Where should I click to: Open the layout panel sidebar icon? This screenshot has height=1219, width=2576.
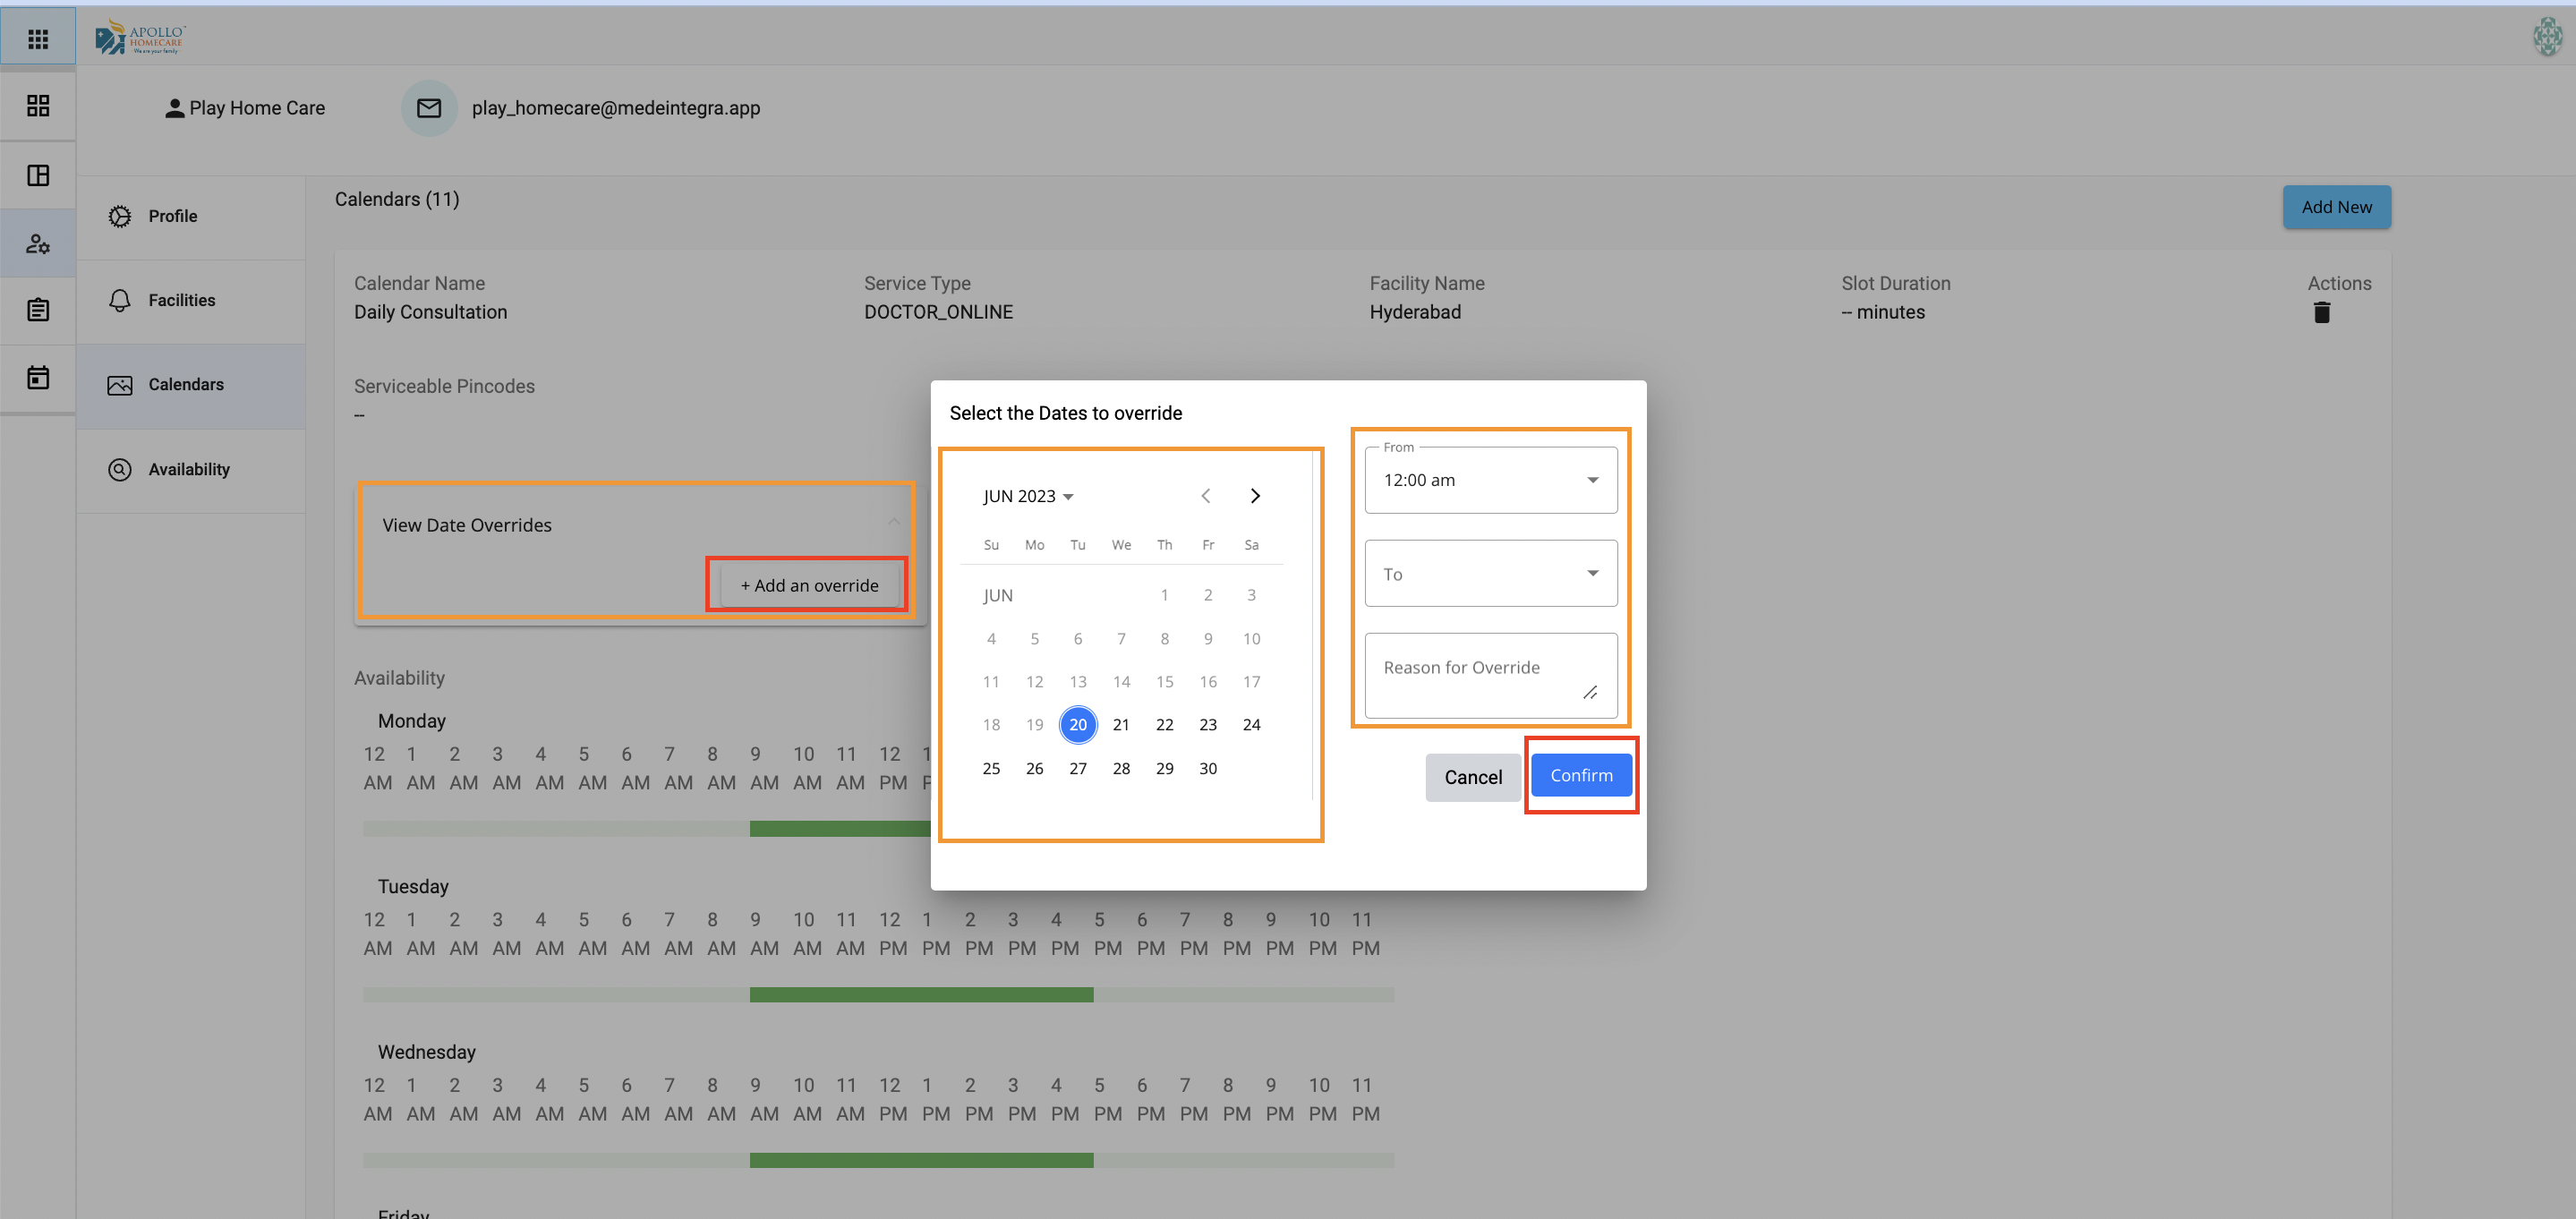point(38,175)
